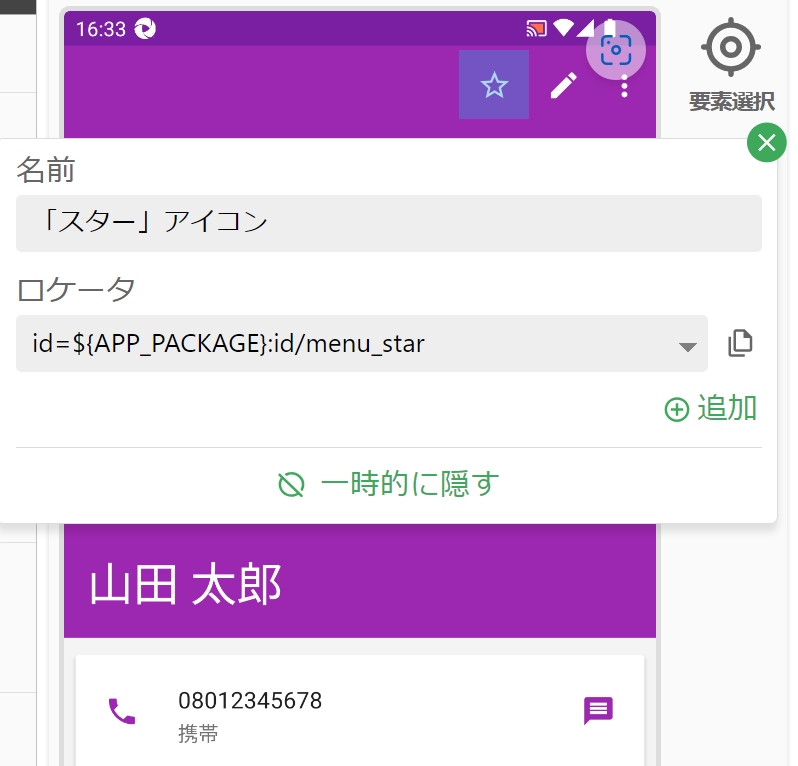
Task: Open the ロケータ locator dropdown
Action: point(362,344)
